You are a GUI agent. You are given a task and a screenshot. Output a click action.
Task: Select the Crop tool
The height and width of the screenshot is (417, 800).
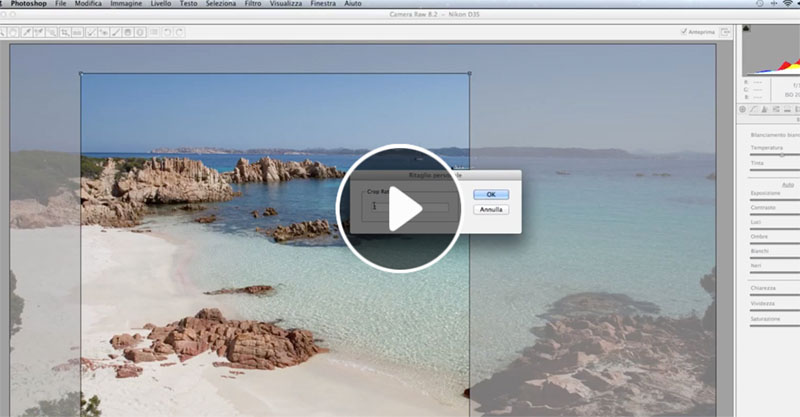click(65, 33)
